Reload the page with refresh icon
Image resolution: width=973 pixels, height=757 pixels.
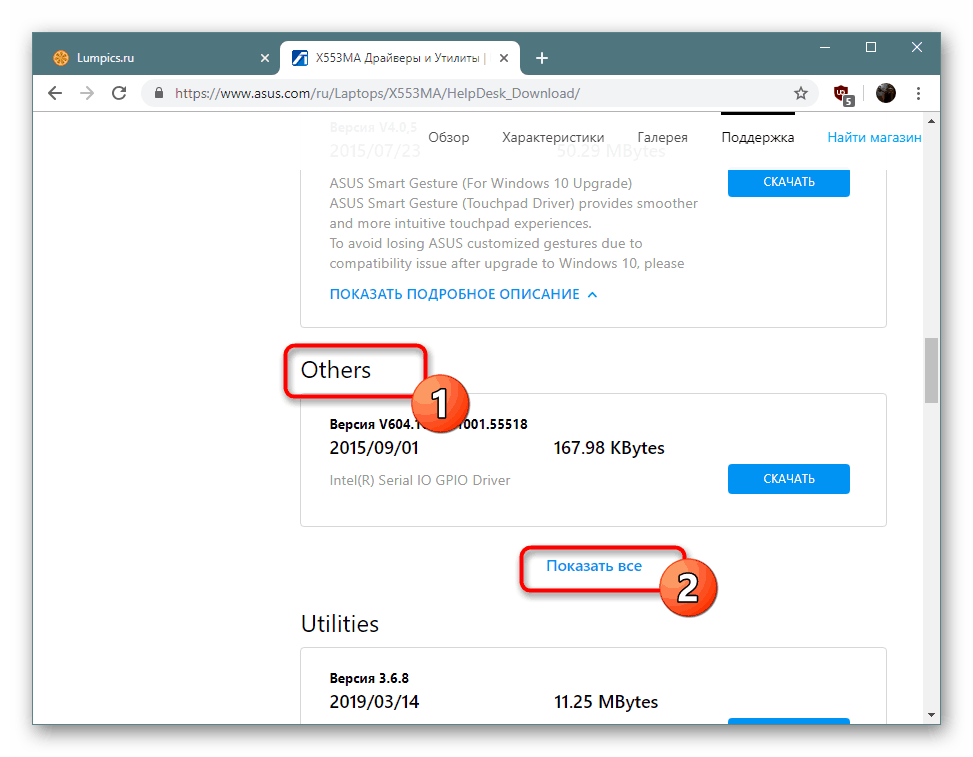coord(119,93)
